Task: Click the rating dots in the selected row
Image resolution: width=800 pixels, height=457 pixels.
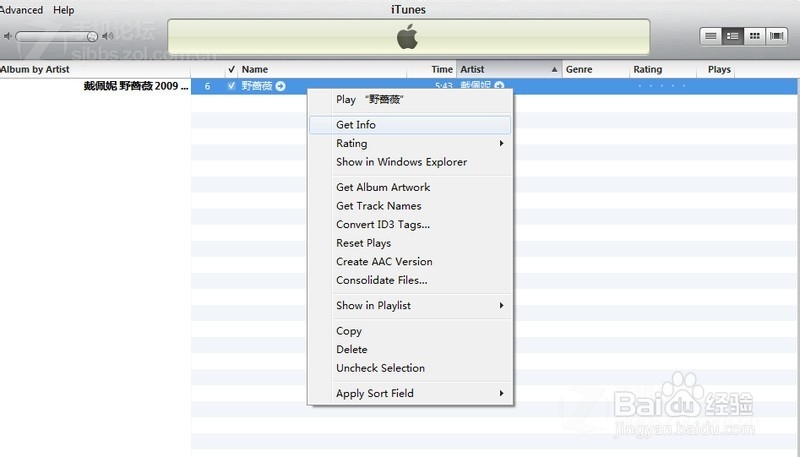Action: tap(662, 86)
